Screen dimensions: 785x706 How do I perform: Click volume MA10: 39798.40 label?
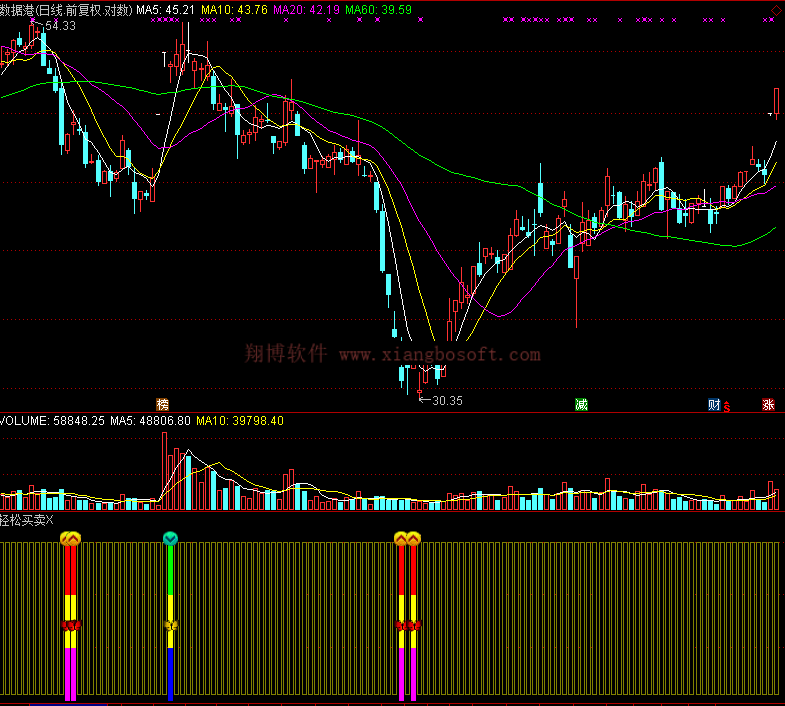(x=240, y=421)
